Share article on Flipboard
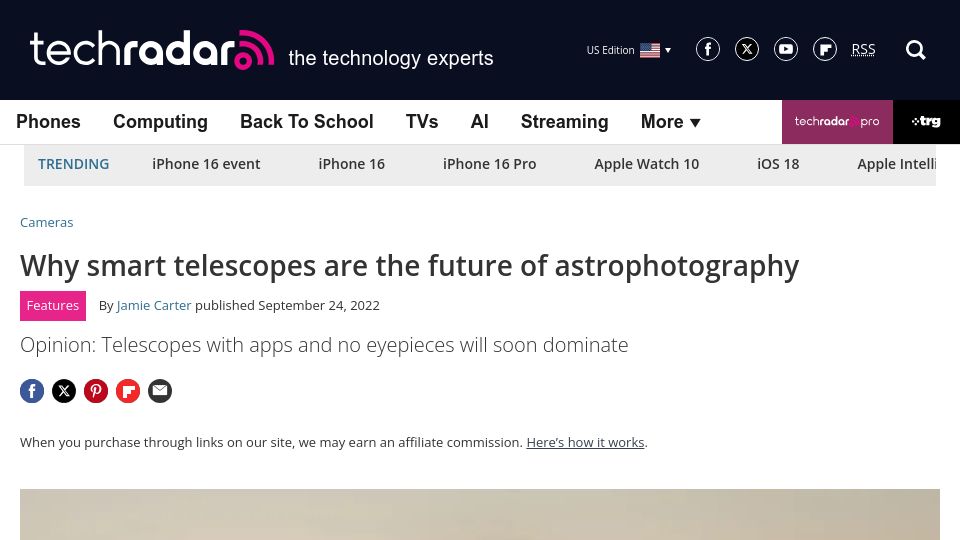960x540 pixels. (x=128, y=391)
